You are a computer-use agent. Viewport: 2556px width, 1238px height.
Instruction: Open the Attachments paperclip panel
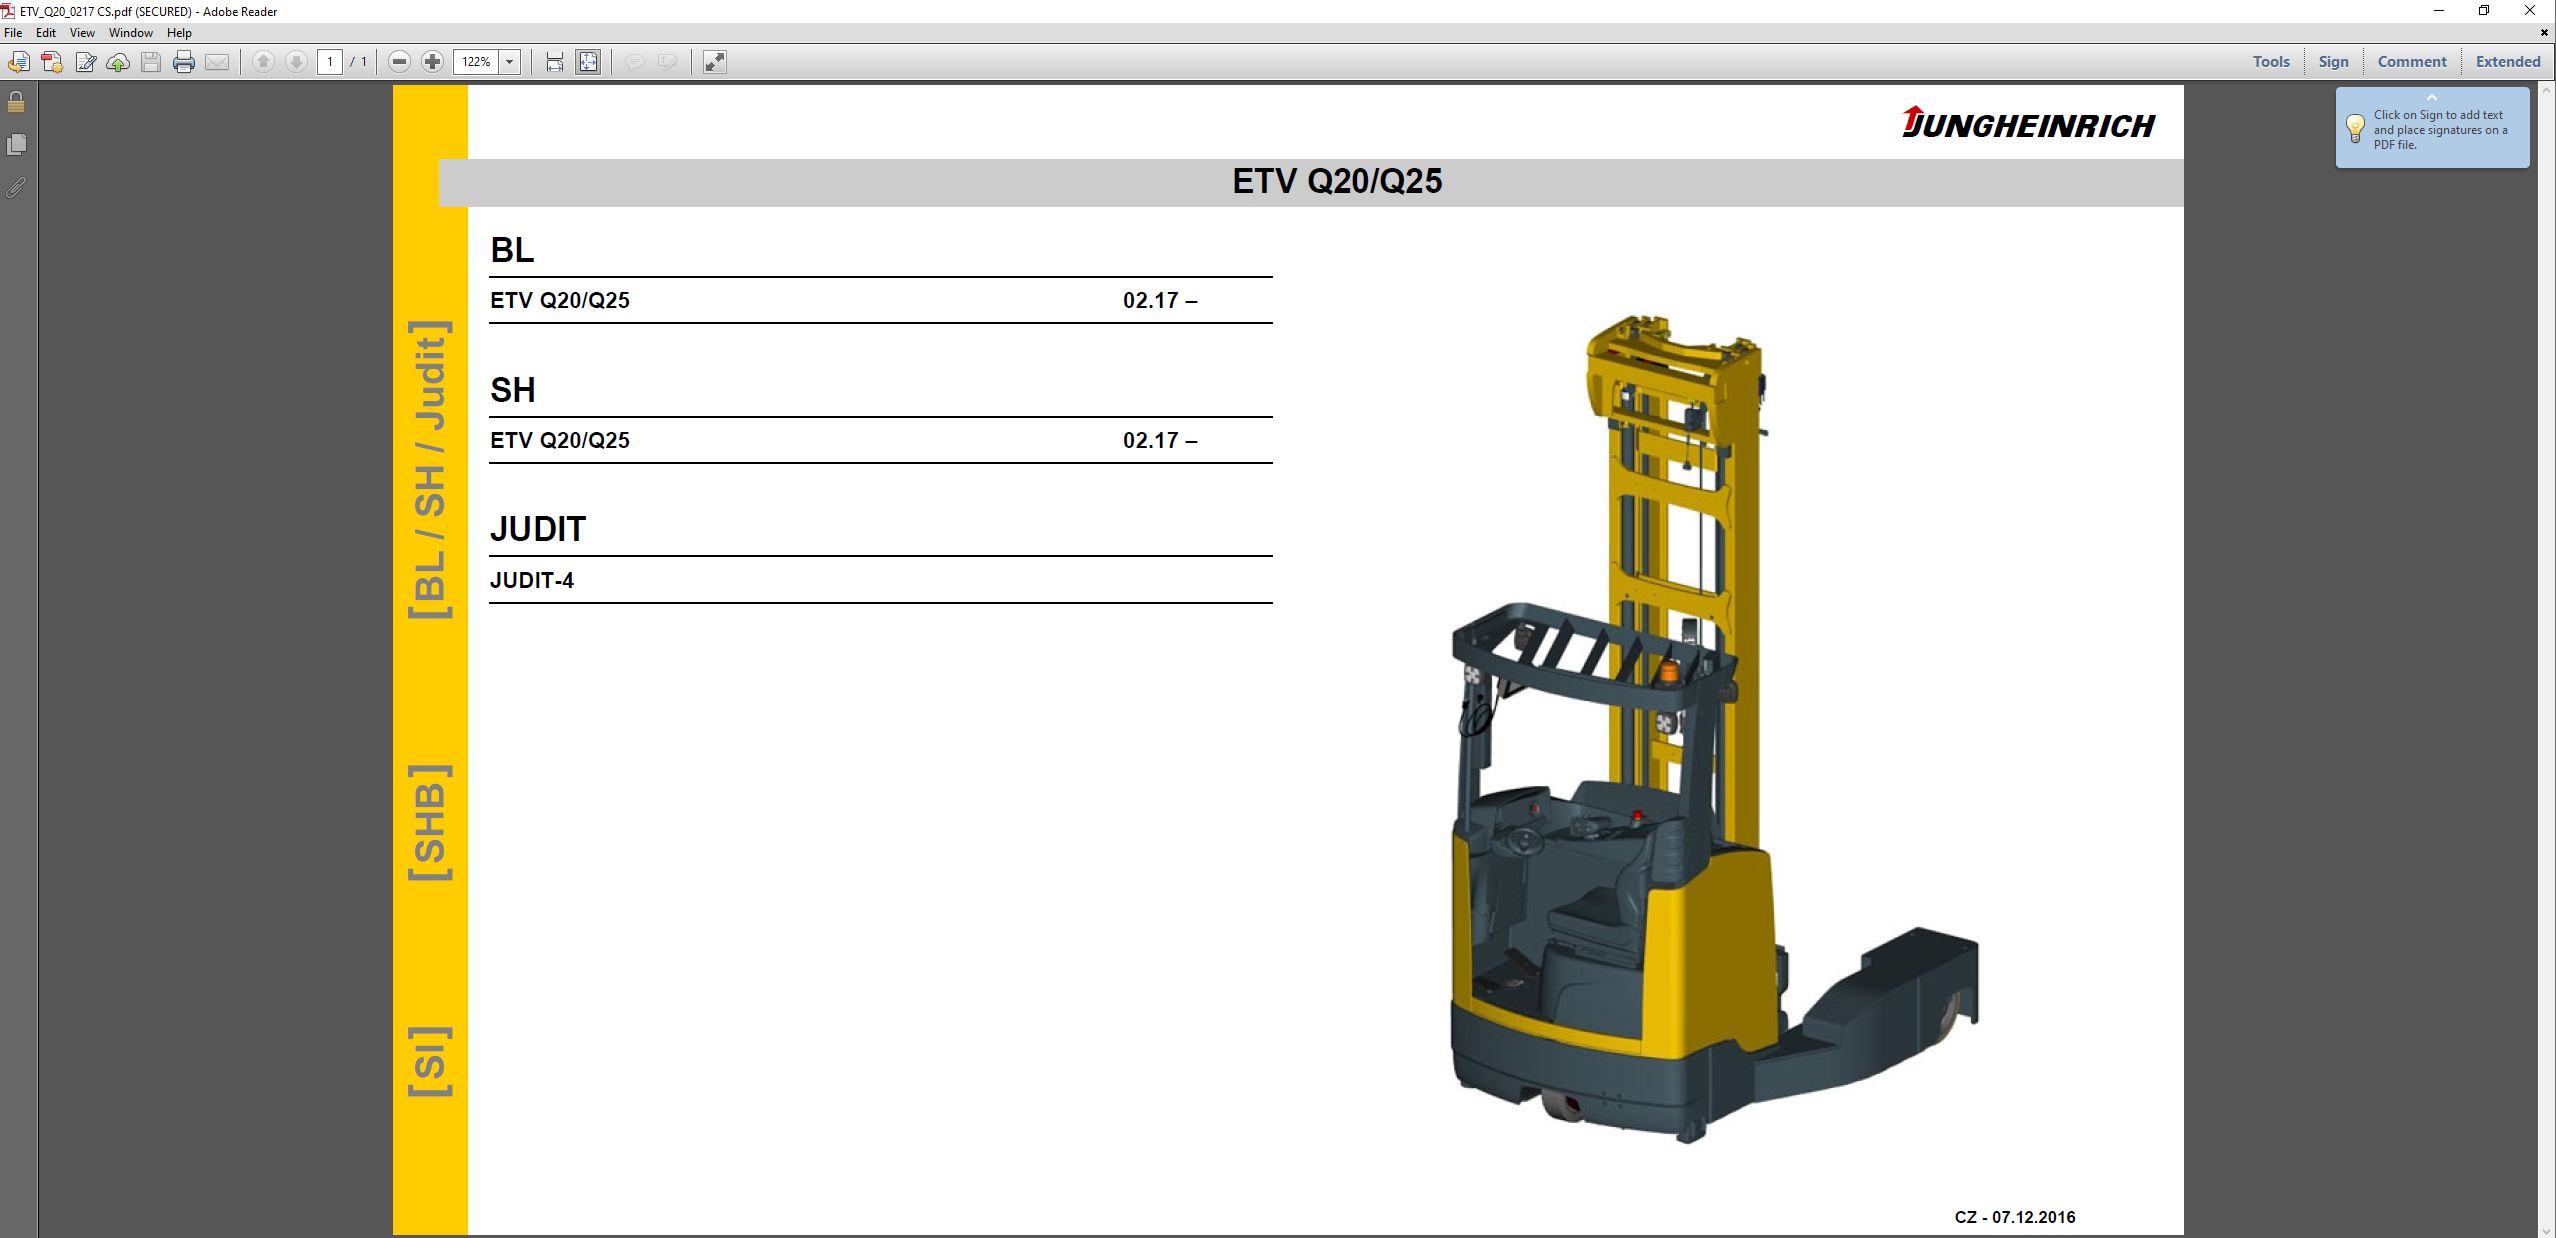(16, 187)
